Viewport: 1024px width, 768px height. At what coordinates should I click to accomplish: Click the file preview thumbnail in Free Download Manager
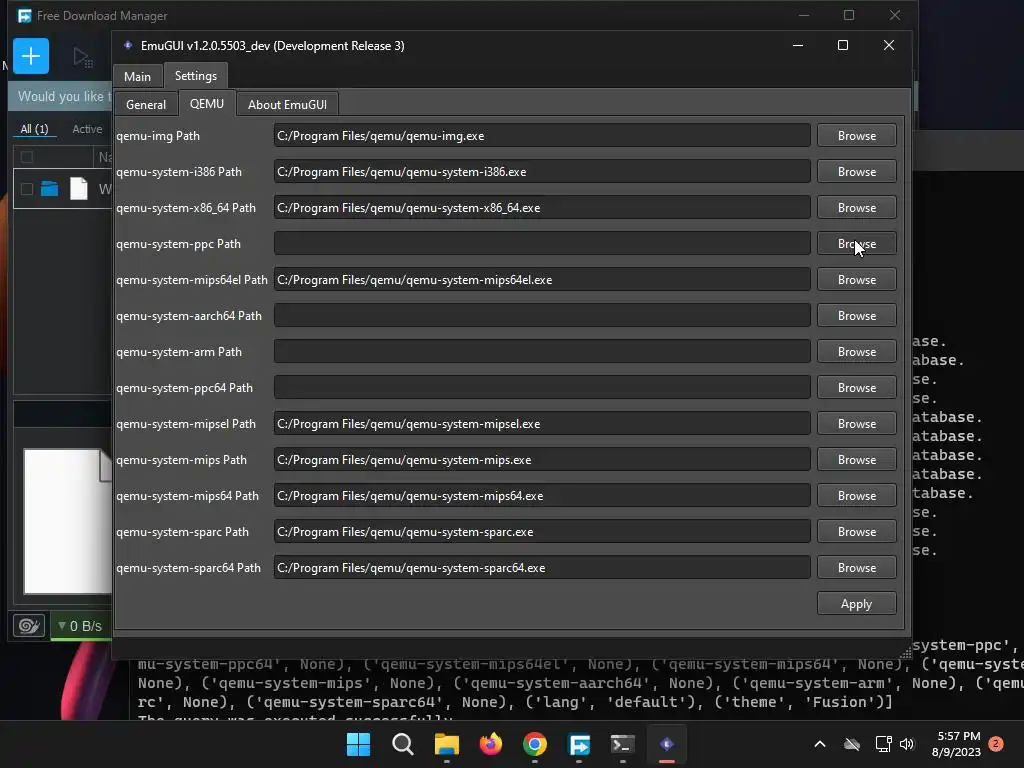click(x=67, y=521)
